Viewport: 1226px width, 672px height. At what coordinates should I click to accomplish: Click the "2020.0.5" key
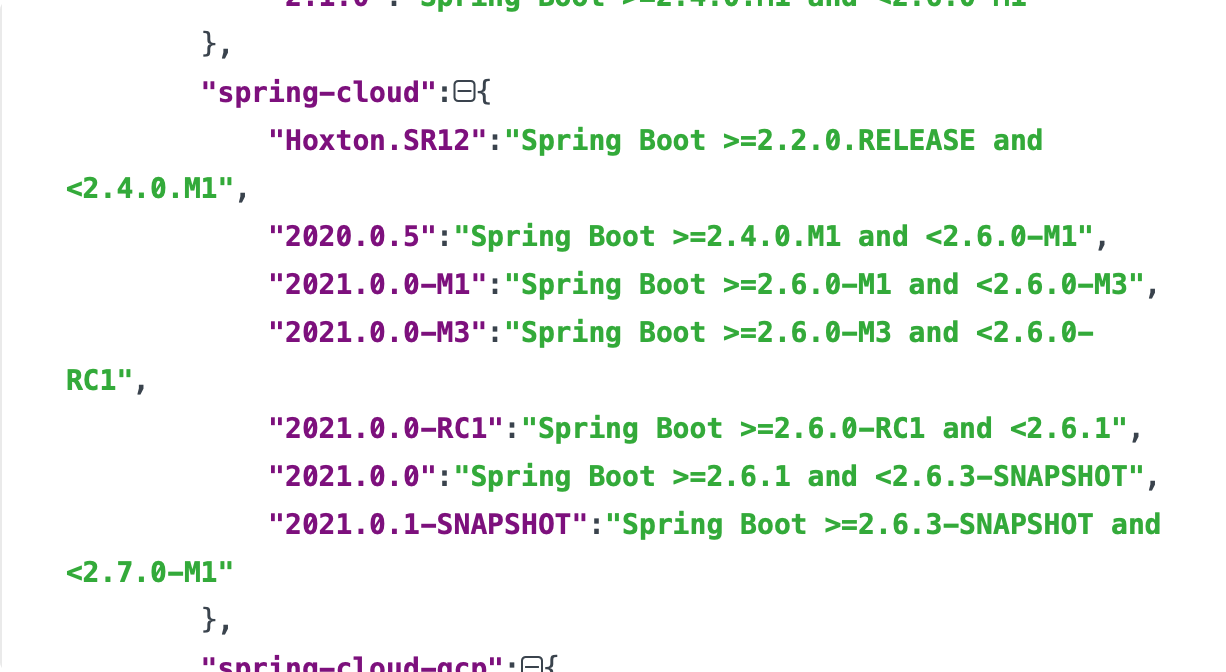[352, 237]
